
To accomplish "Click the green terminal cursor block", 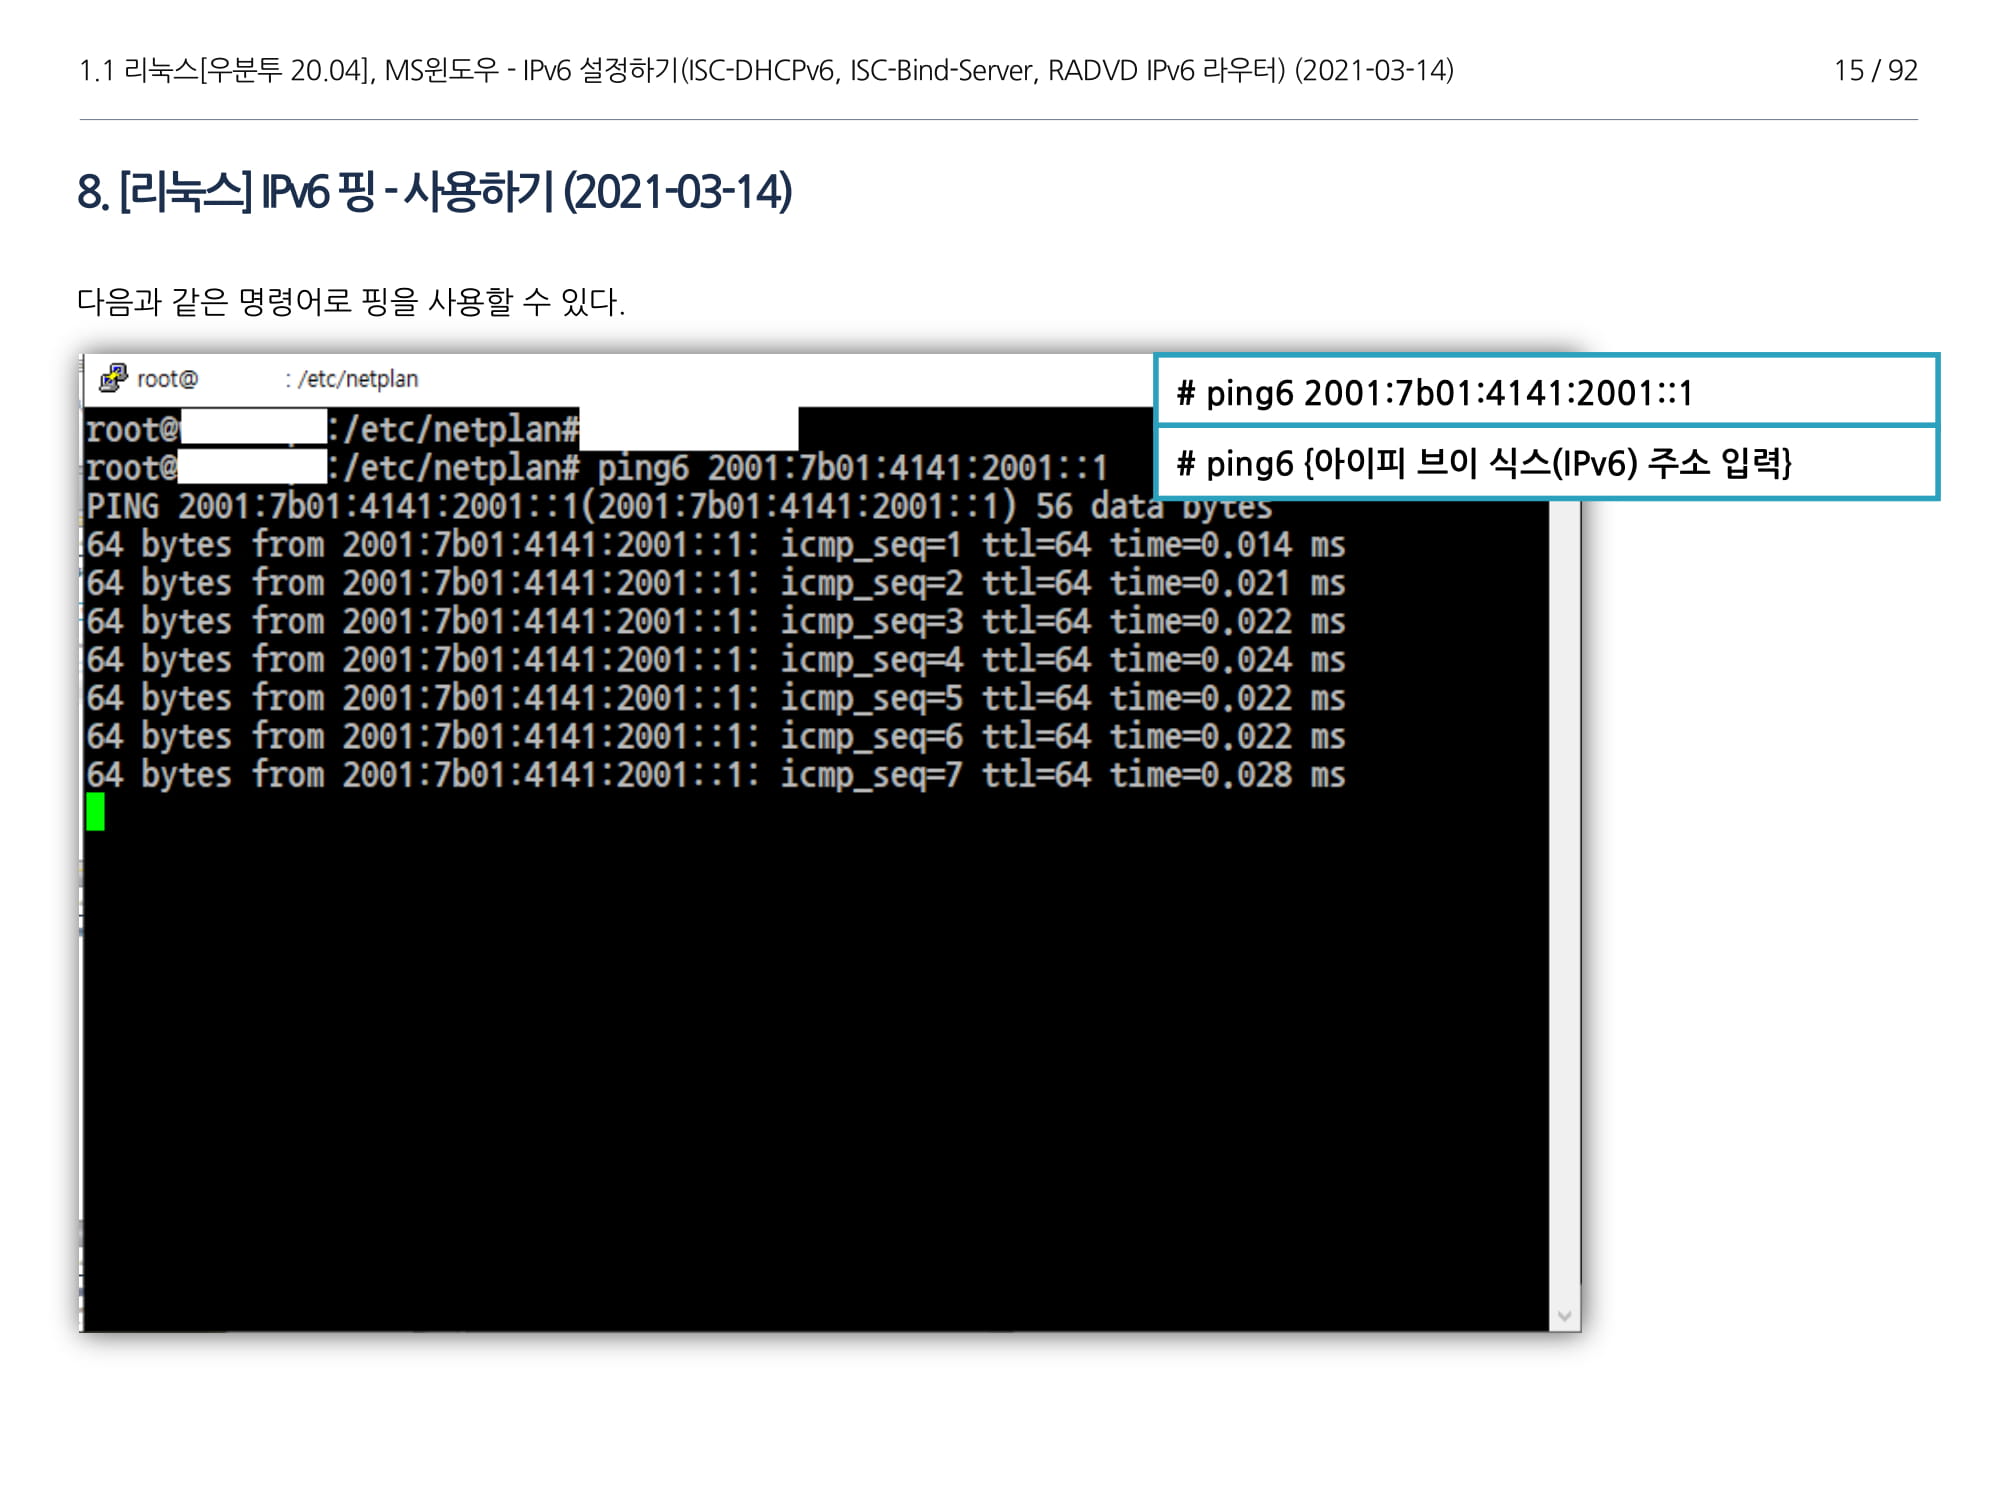I will pos(95,811).
